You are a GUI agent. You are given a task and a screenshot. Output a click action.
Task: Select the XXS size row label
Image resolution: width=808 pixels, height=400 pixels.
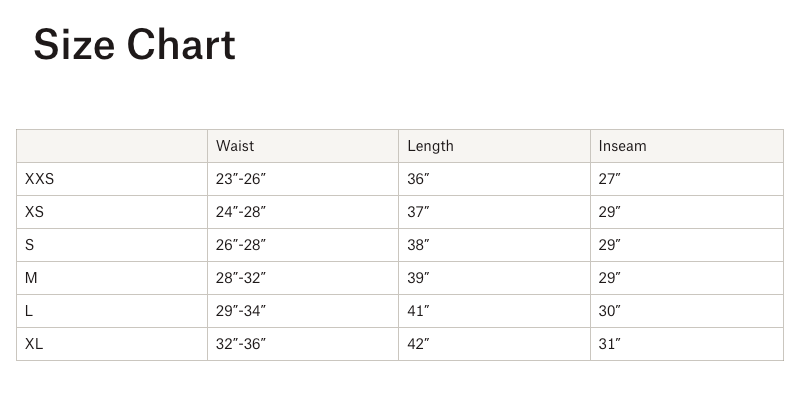click(40, 179)
